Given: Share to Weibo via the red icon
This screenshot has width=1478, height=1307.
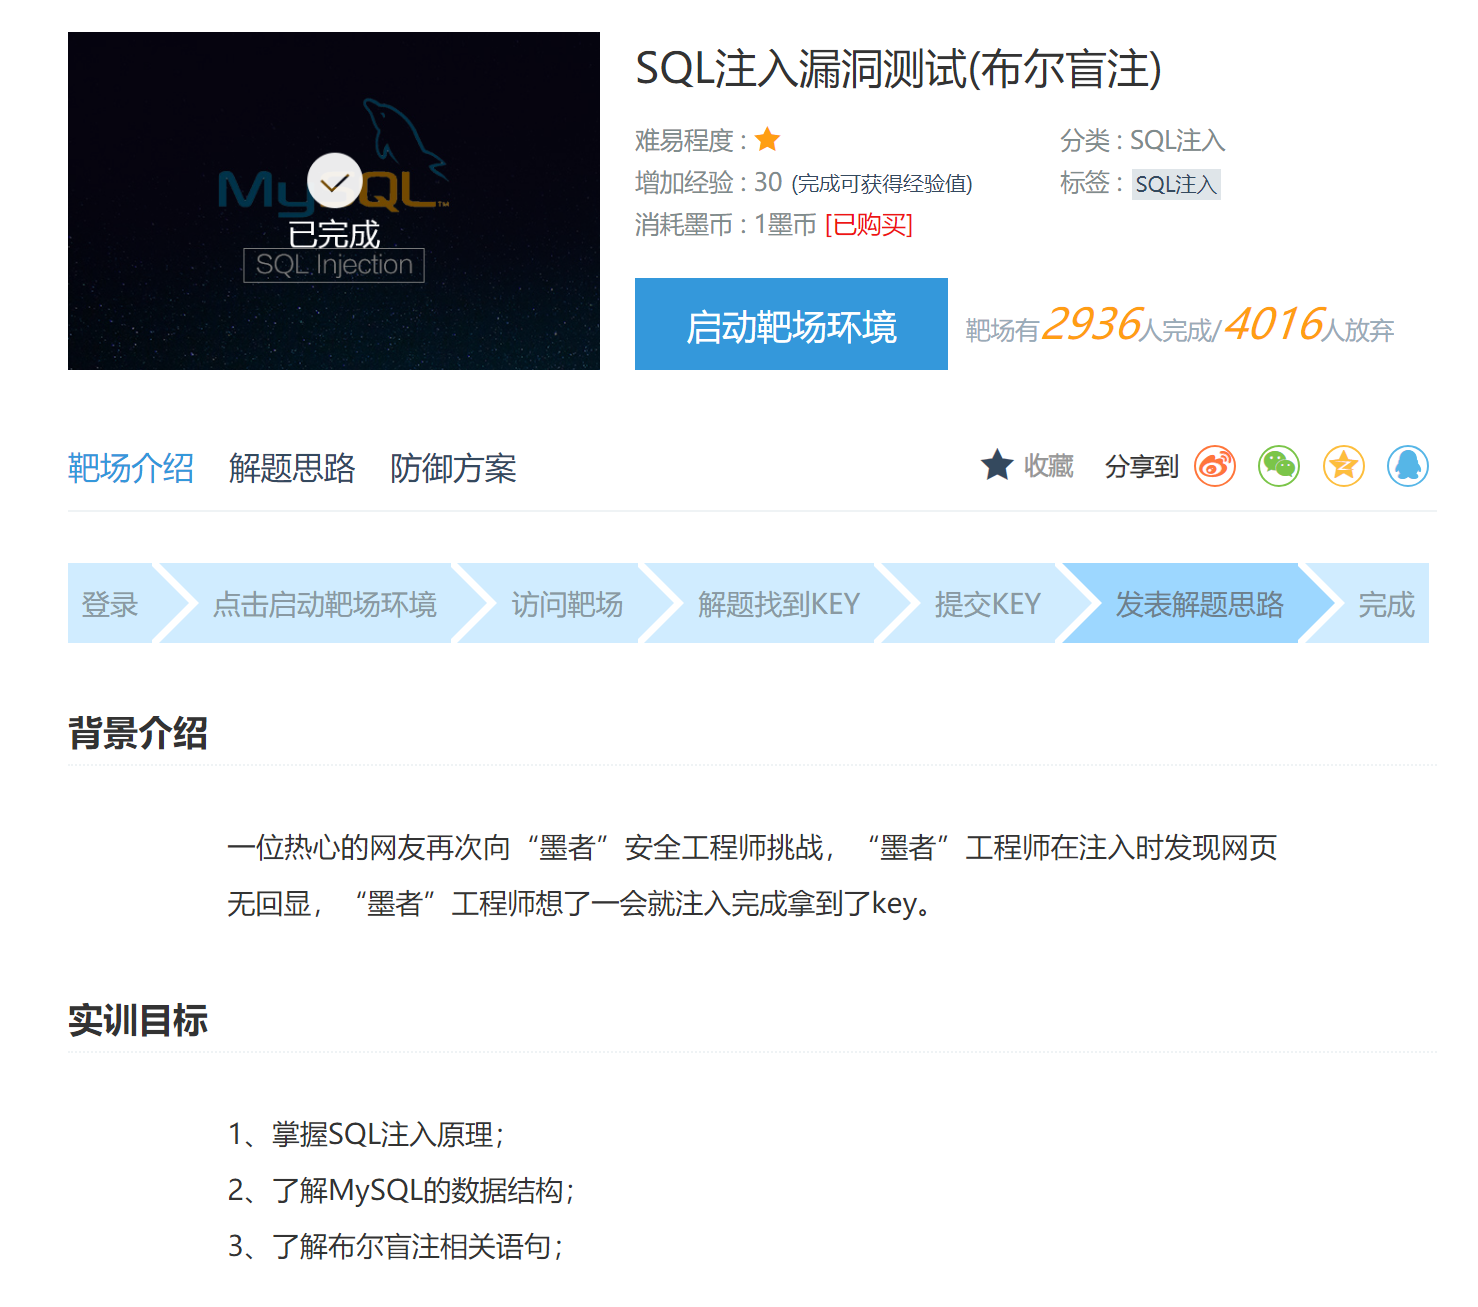Looking at the screenshot, I should click(x=1214, y=465).
